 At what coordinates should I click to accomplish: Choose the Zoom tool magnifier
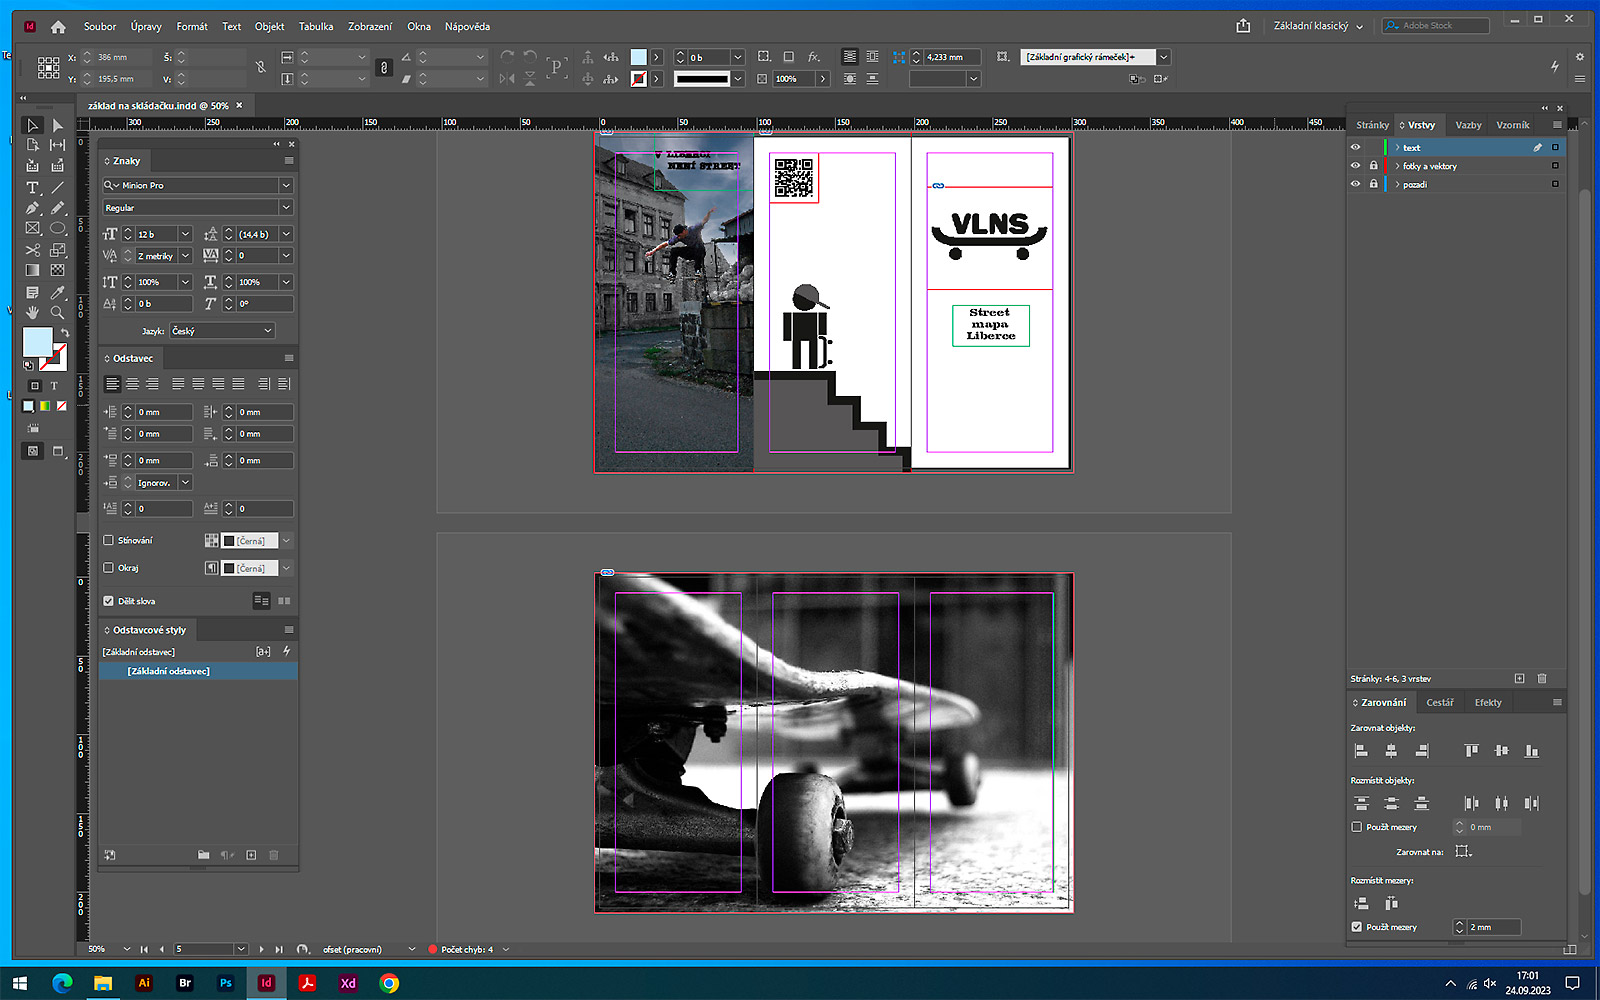click(x=57, y=313)
